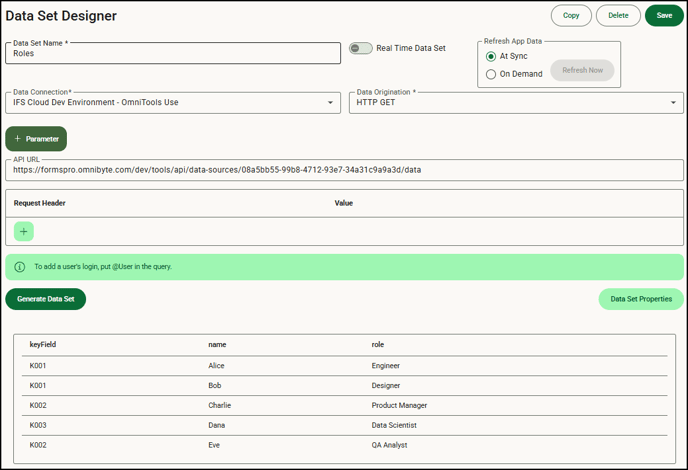Click into the API URL field

pyautogui.click(x=344, y=170)
